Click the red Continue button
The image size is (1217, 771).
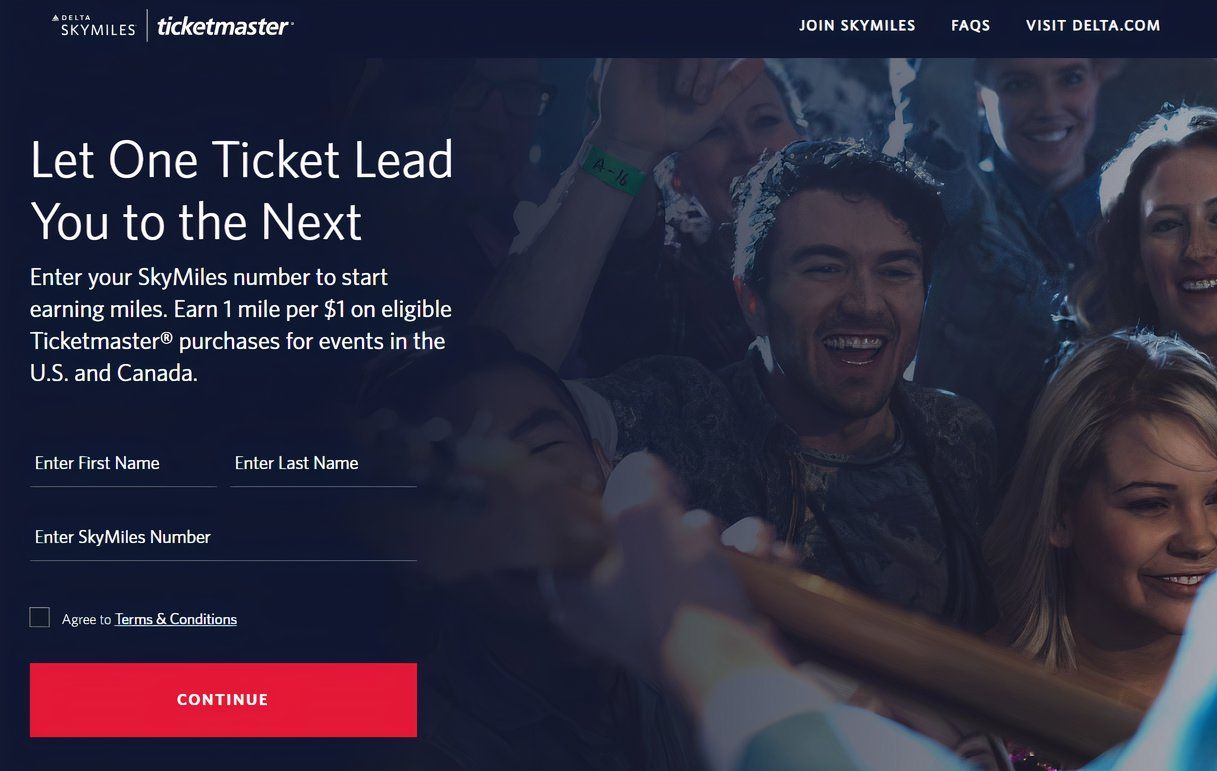[223, 700]
